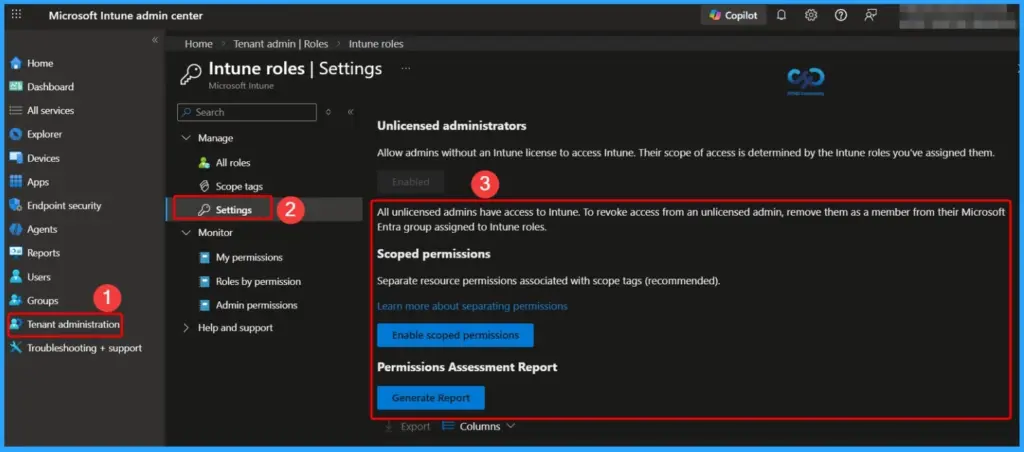Click the Microsoft Intune subtitle text
Image resolution: width=1024 pixels, height=452 pixels.
pos(241,86)
